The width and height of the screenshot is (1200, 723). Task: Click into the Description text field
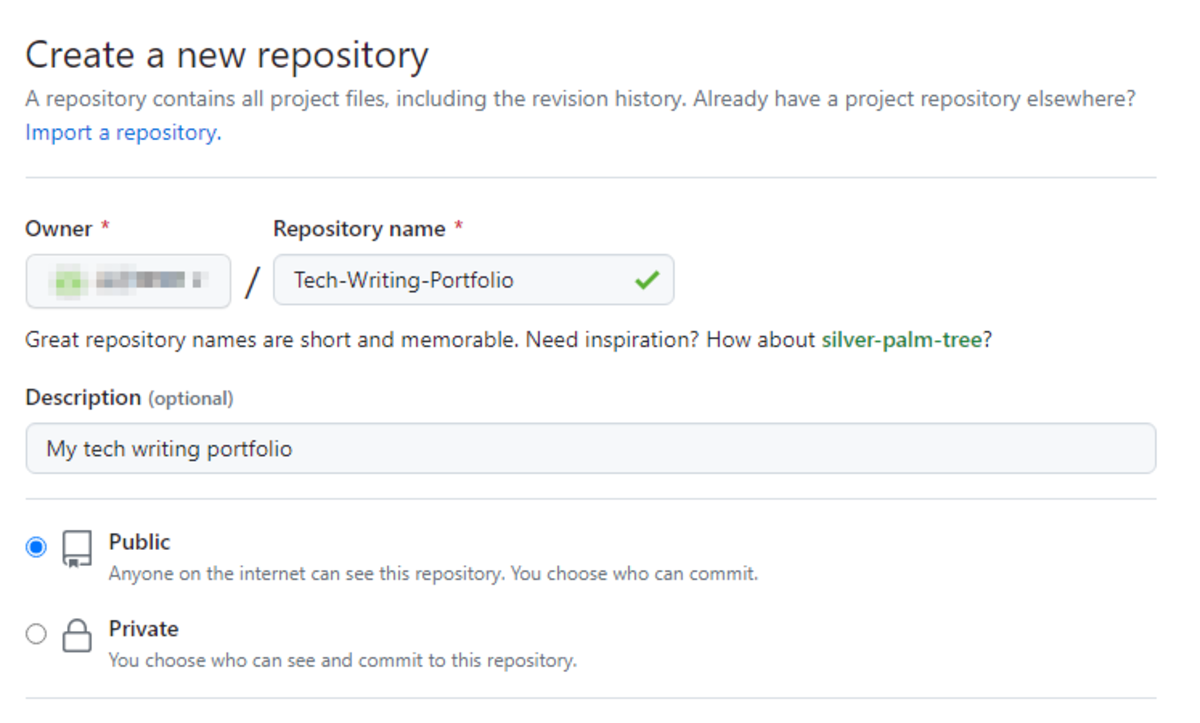tap(590, 449)
